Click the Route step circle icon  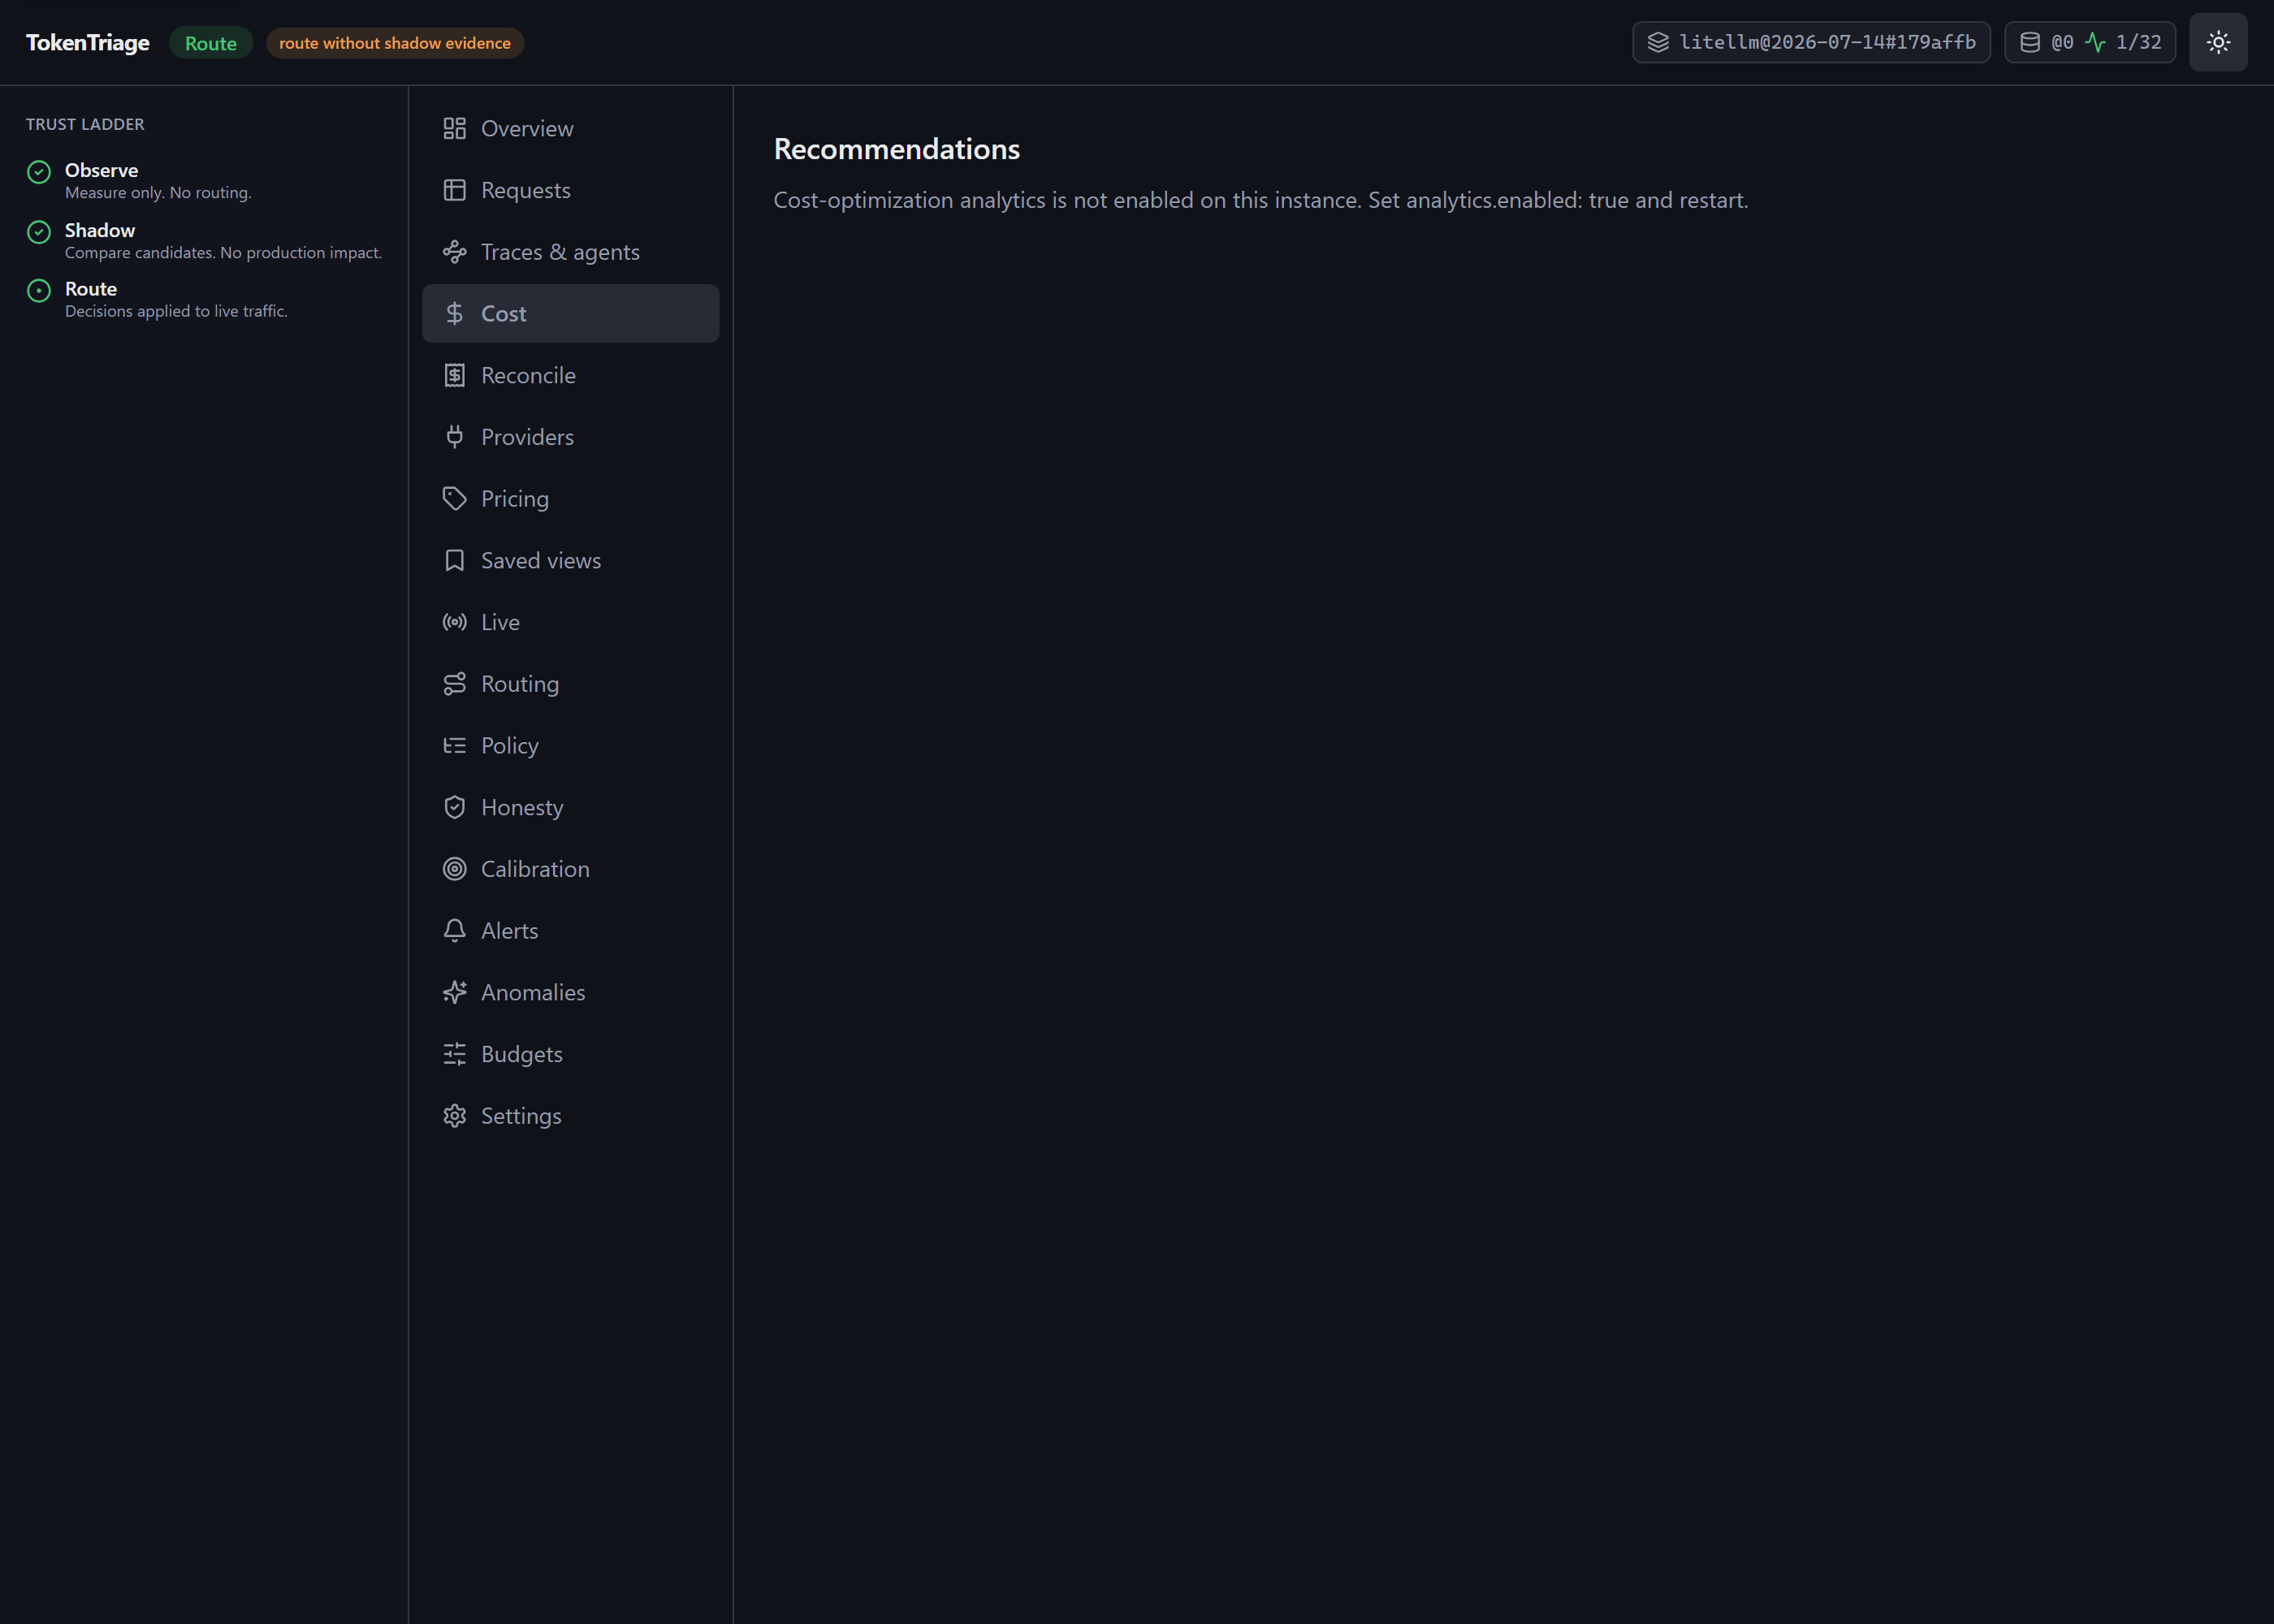click(39, 291)
